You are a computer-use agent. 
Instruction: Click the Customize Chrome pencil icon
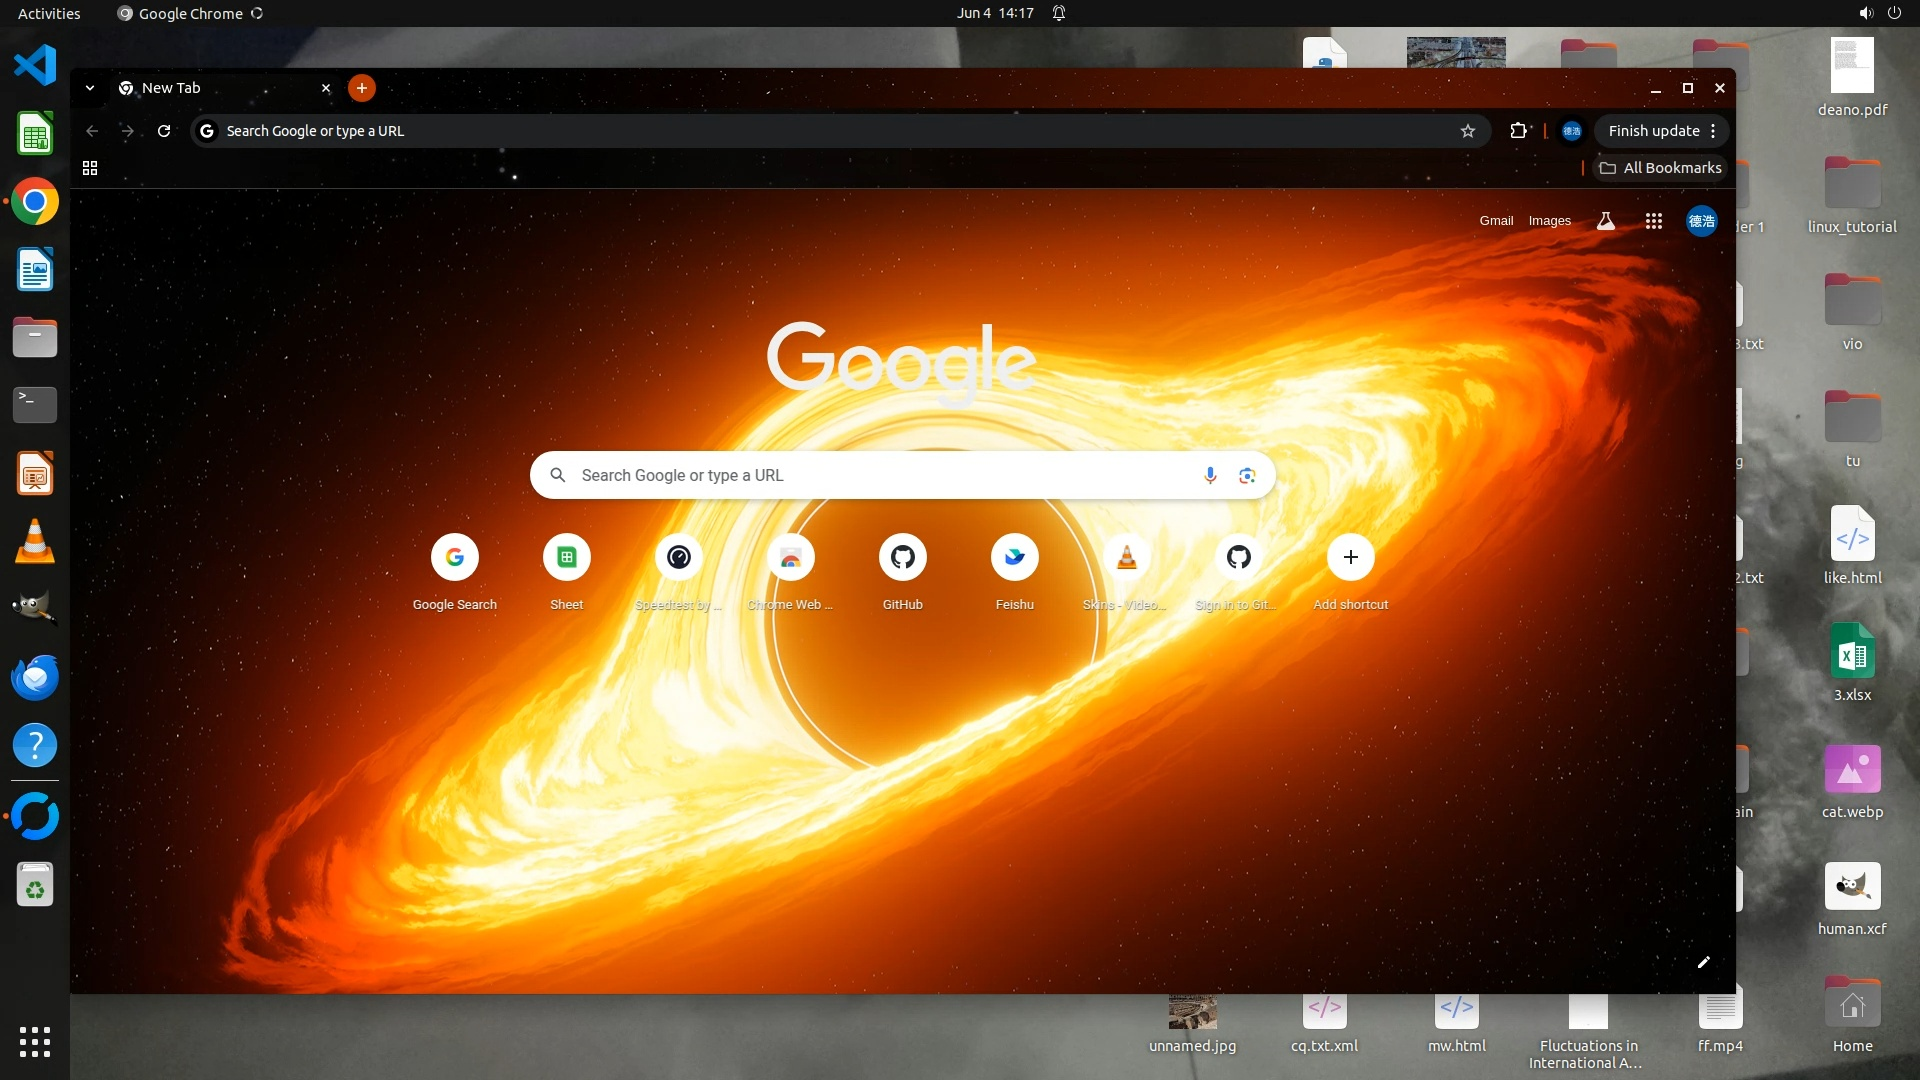1704,962
